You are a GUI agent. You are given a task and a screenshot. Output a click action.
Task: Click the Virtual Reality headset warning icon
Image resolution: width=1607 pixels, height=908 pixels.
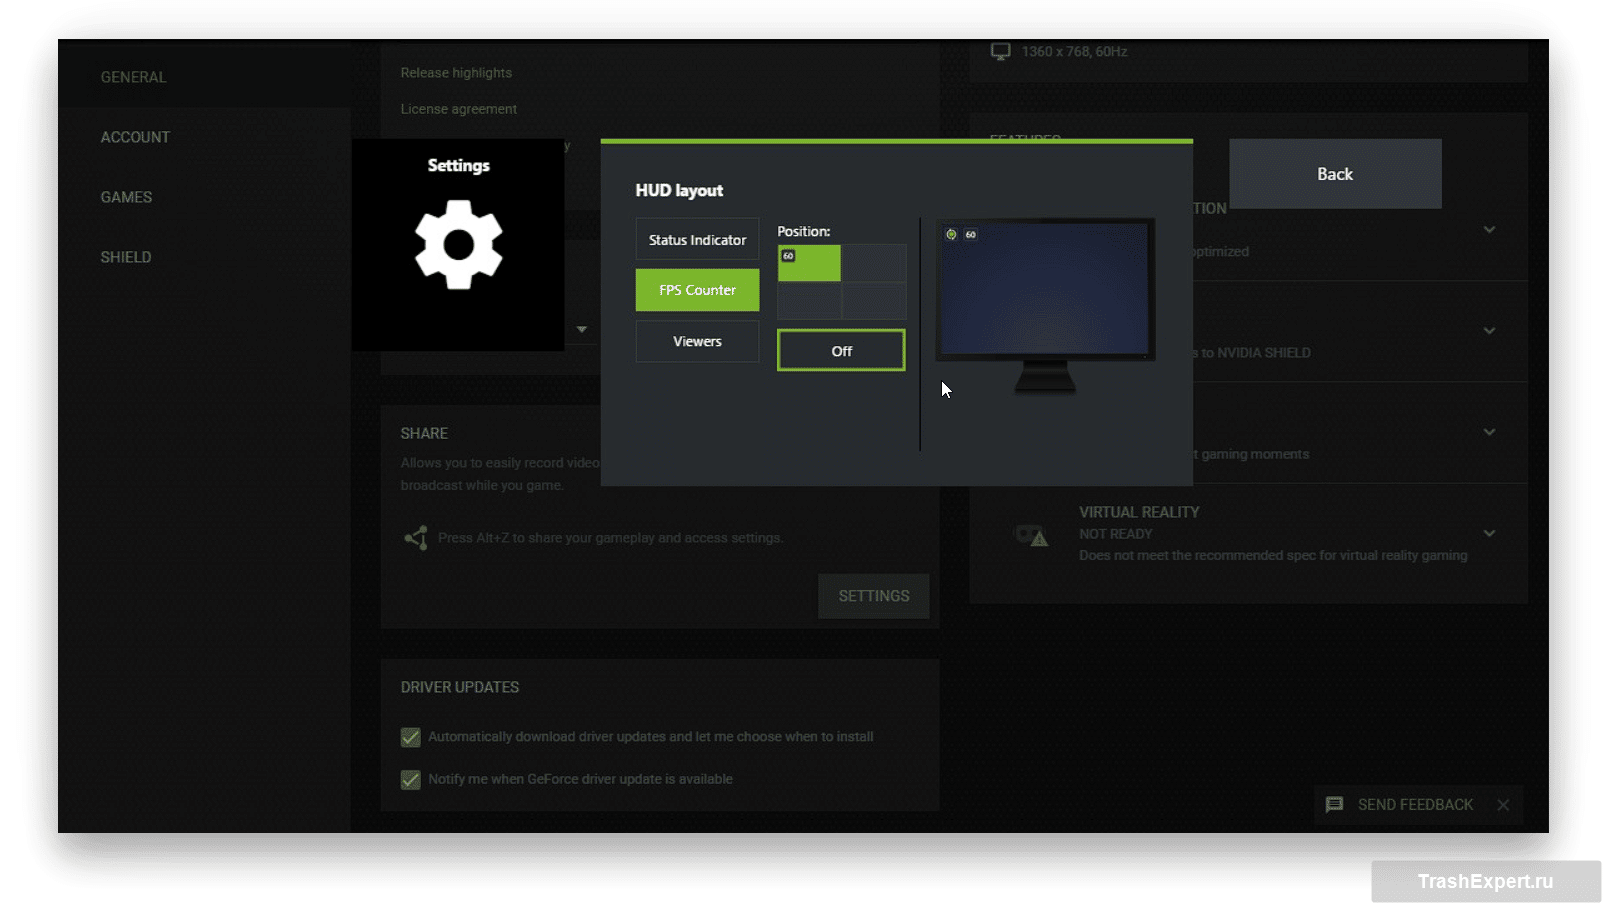tap(1031, 536)
